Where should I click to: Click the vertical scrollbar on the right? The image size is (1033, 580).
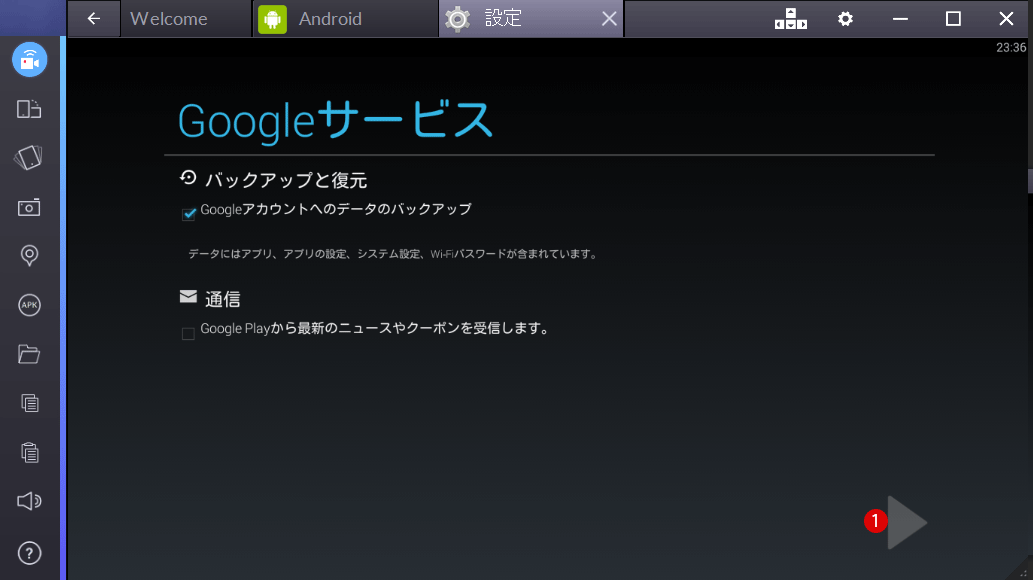point(1029,181)
